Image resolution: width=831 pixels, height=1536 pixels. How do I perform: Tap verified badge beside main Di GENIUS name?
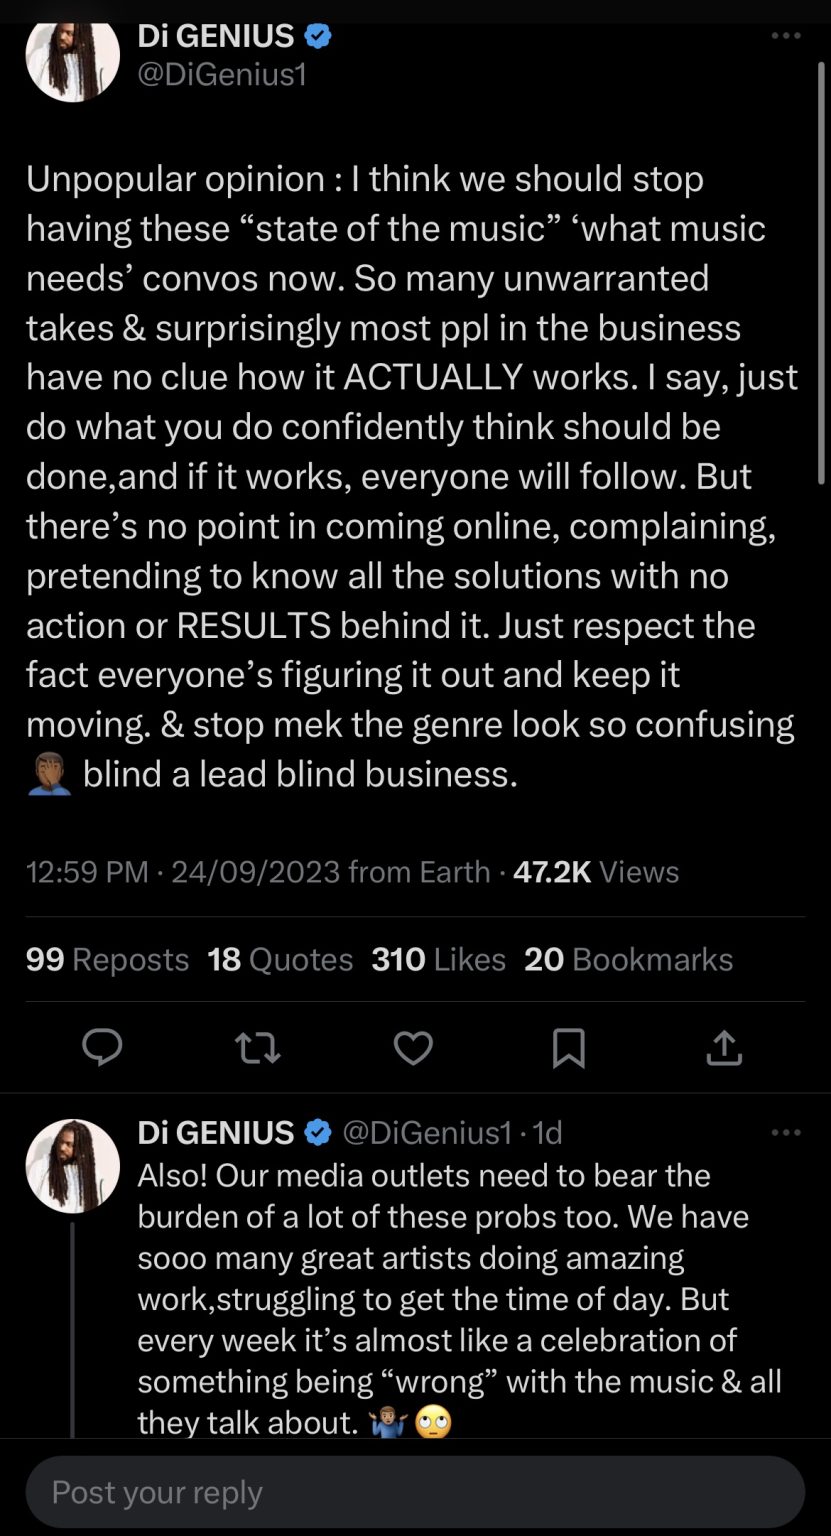point(318,36)
